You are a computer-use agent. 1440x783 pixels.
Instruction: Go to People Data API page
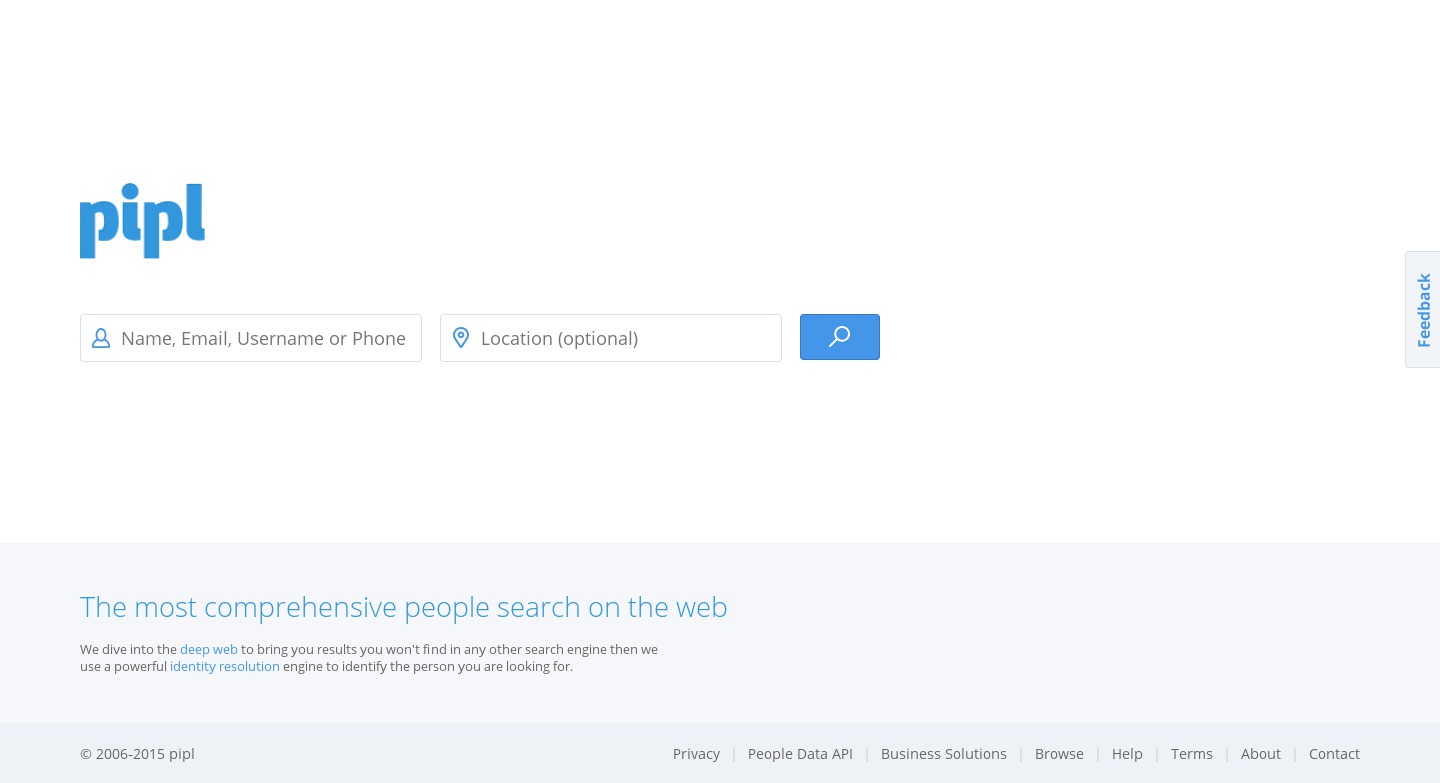pos(800,754)
